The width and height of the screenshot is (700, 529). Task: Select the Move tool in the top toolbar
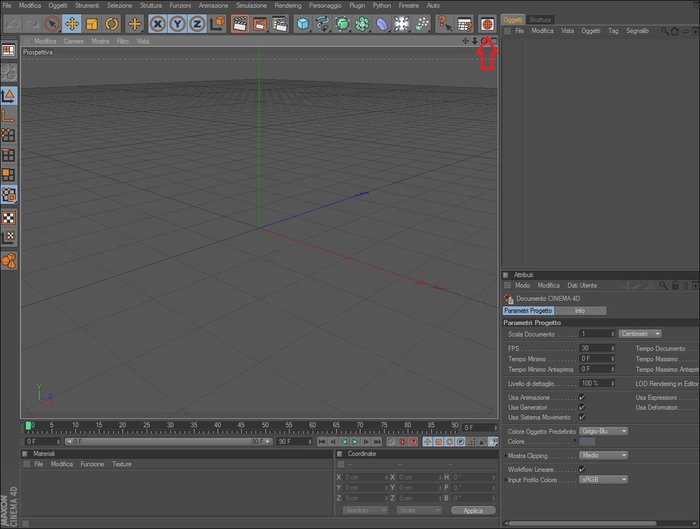(x=71, y=24)
